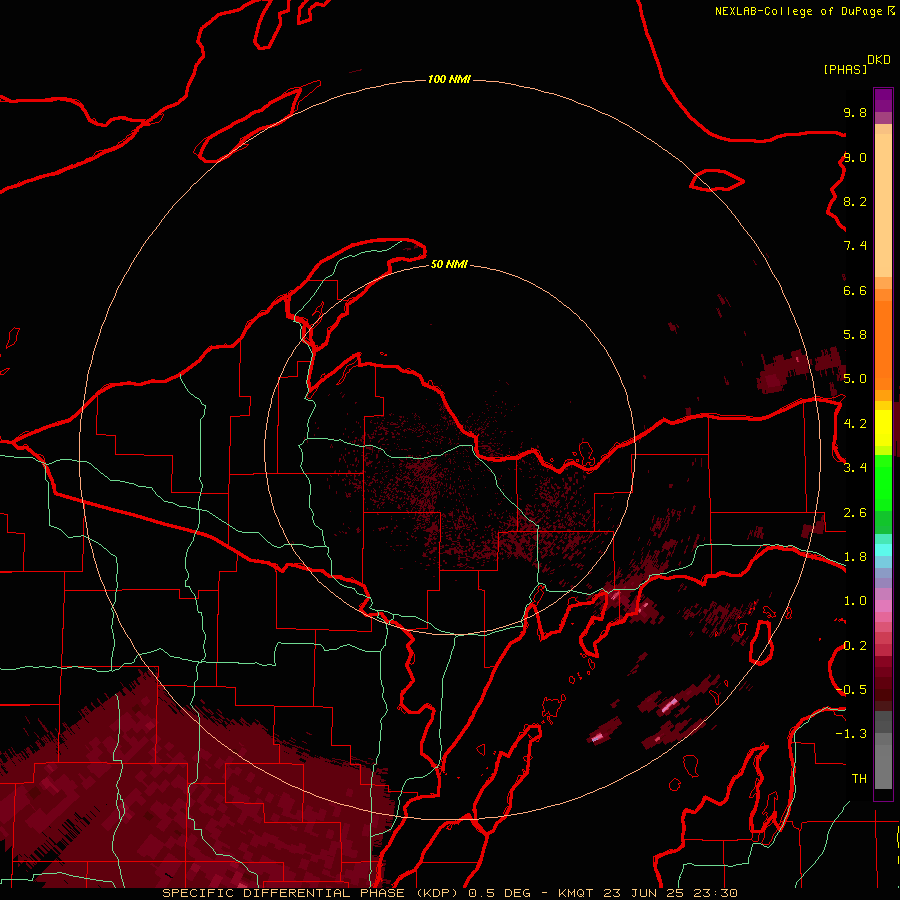This screenshot has width=900, height=900.
Task: Click the 2.6 color scale label
Action: coord(855,513)
